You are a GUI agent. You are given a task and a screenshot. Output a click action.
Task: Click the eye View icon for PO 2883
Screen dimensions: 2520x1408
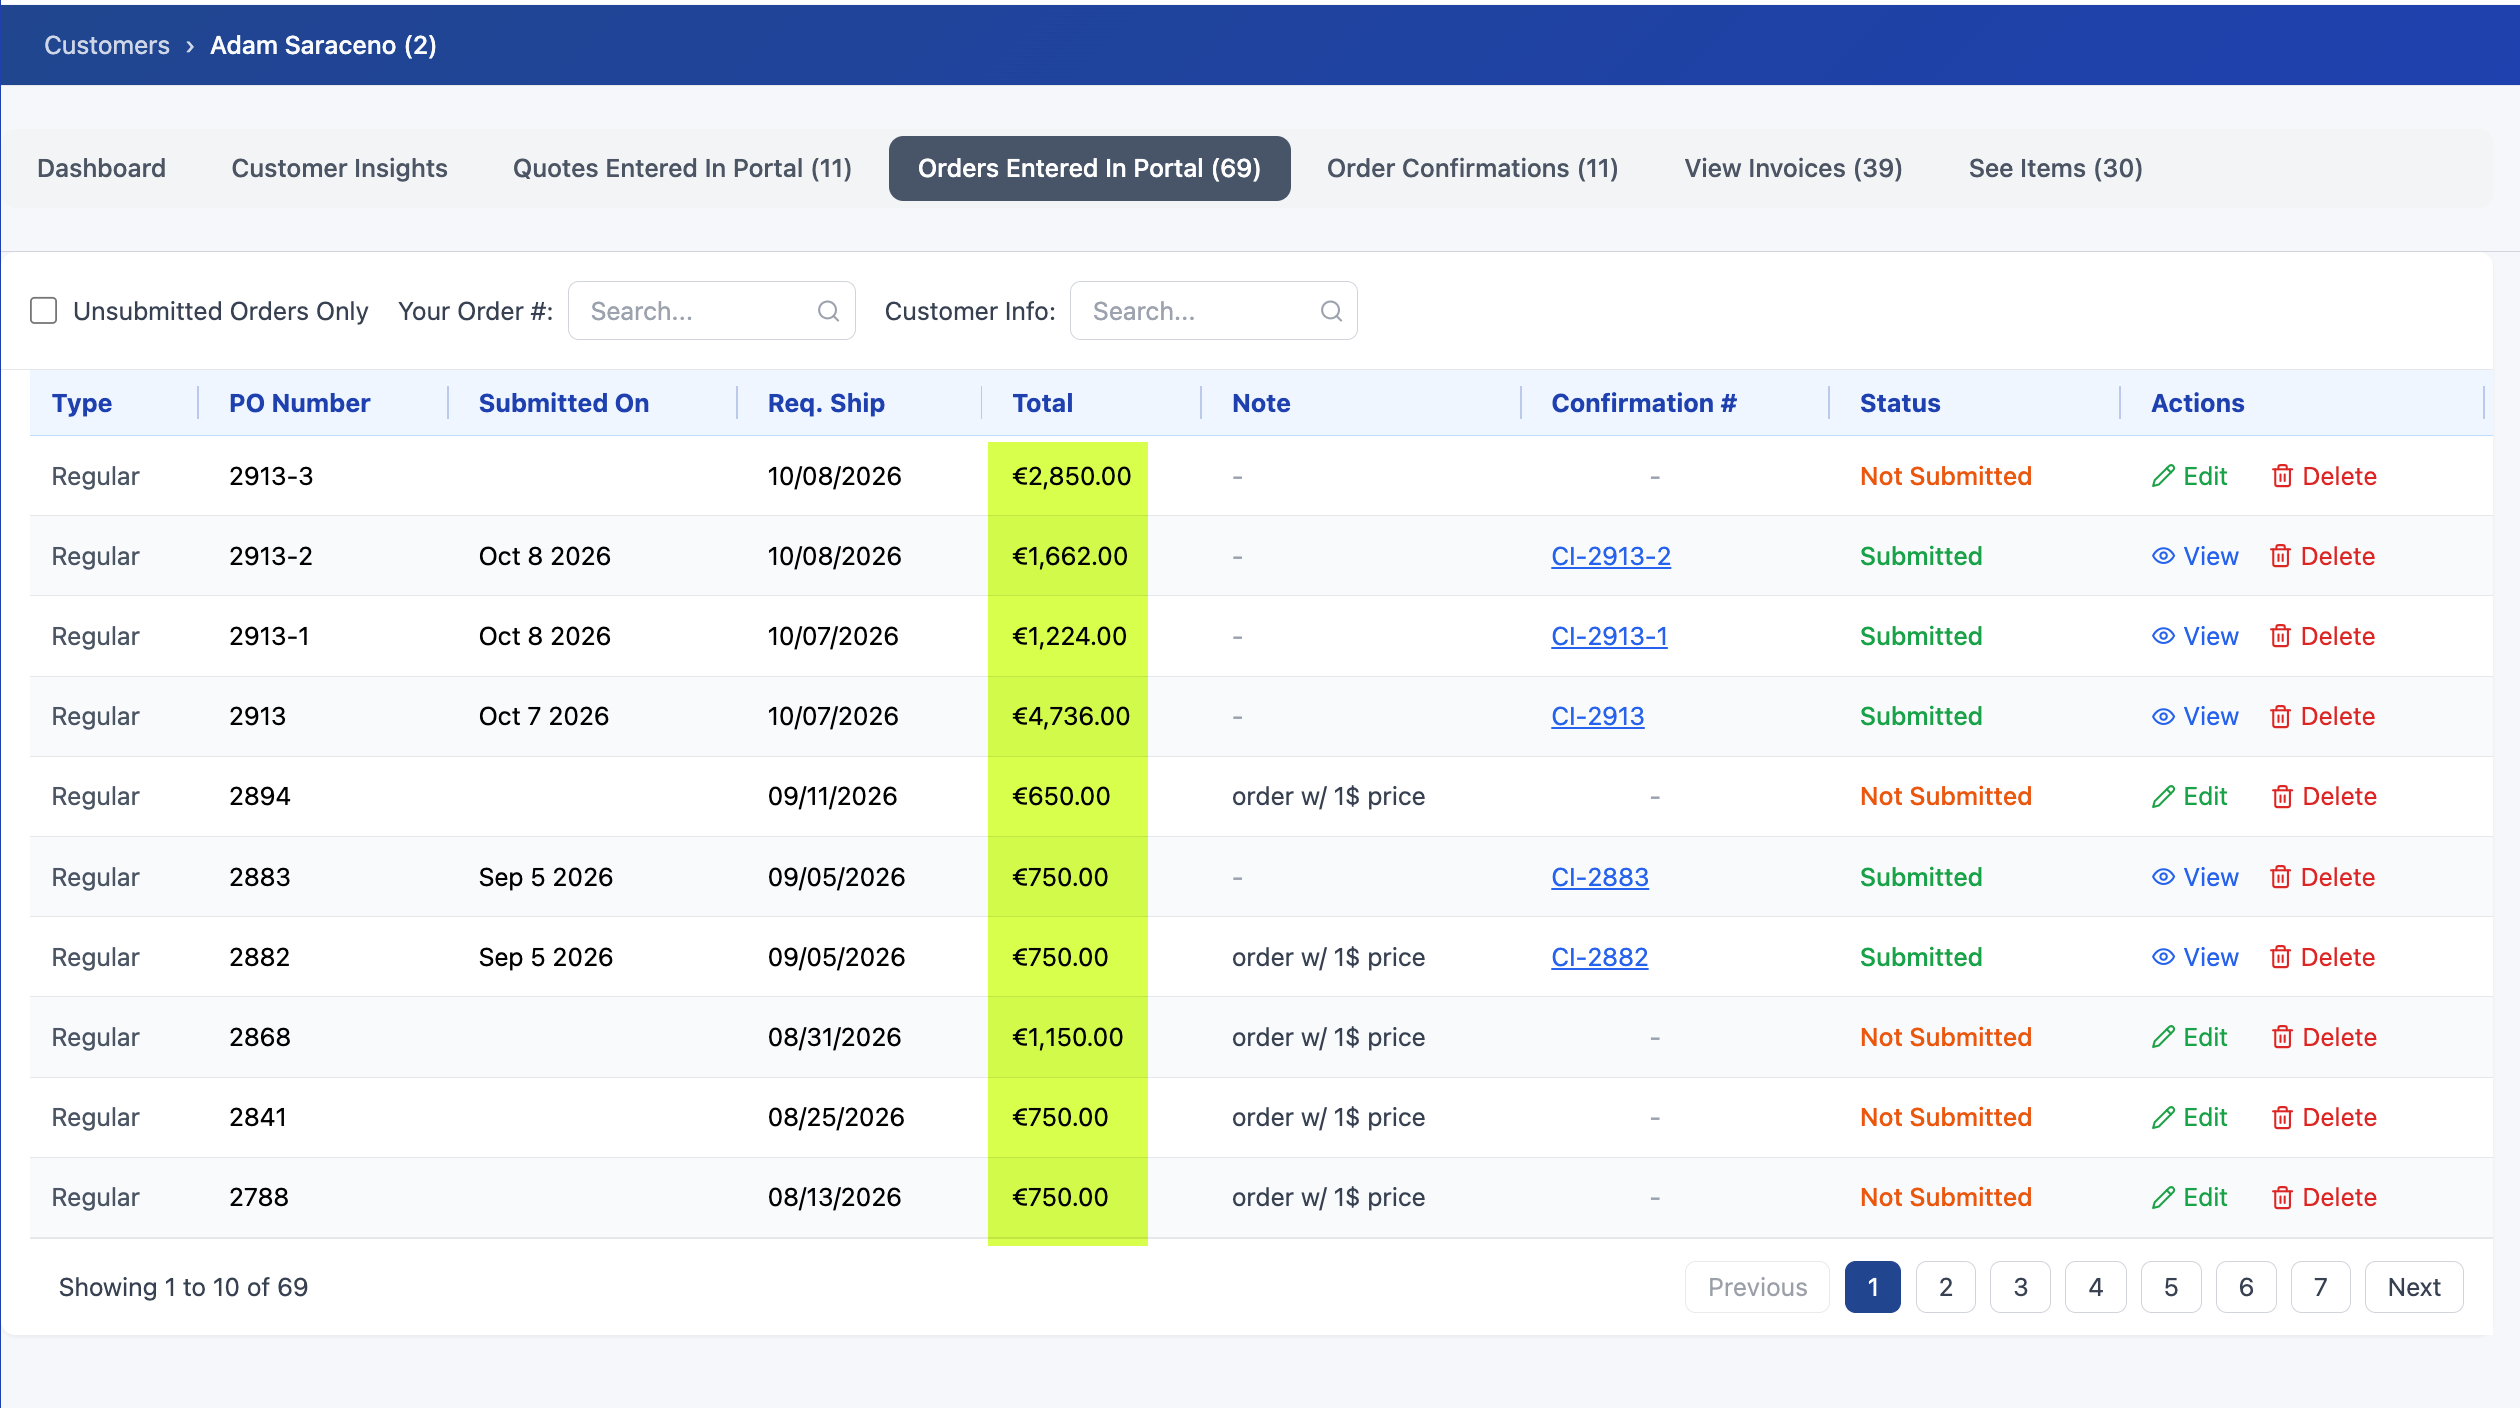(2163, 877)
